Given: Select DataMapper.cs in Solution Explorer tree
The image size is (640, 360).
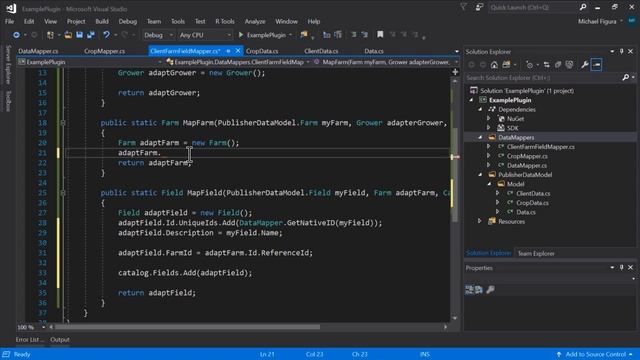Looking at the screenshot, I should pyautogui.click(x=527, y=165).
